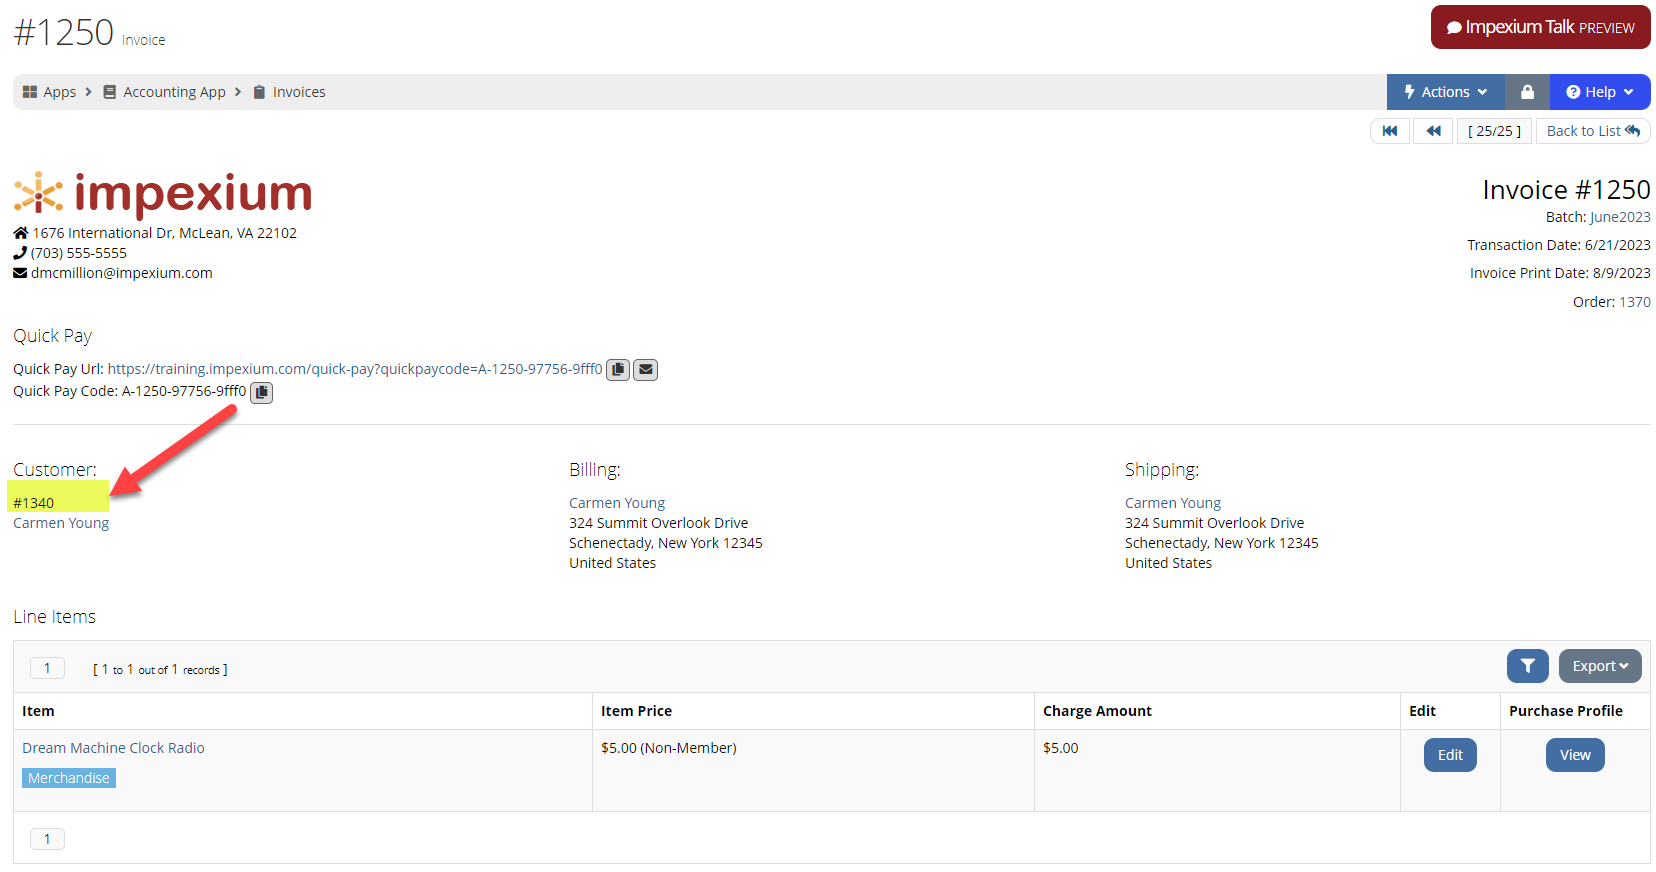This screenshot has height=872, width=1656.
Task: Select customer number #1340
Action: coord(34,503)
